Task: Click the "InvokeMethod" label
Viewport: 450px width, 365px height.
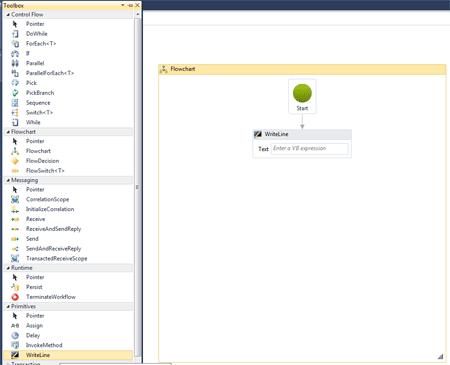Action: 44,345
